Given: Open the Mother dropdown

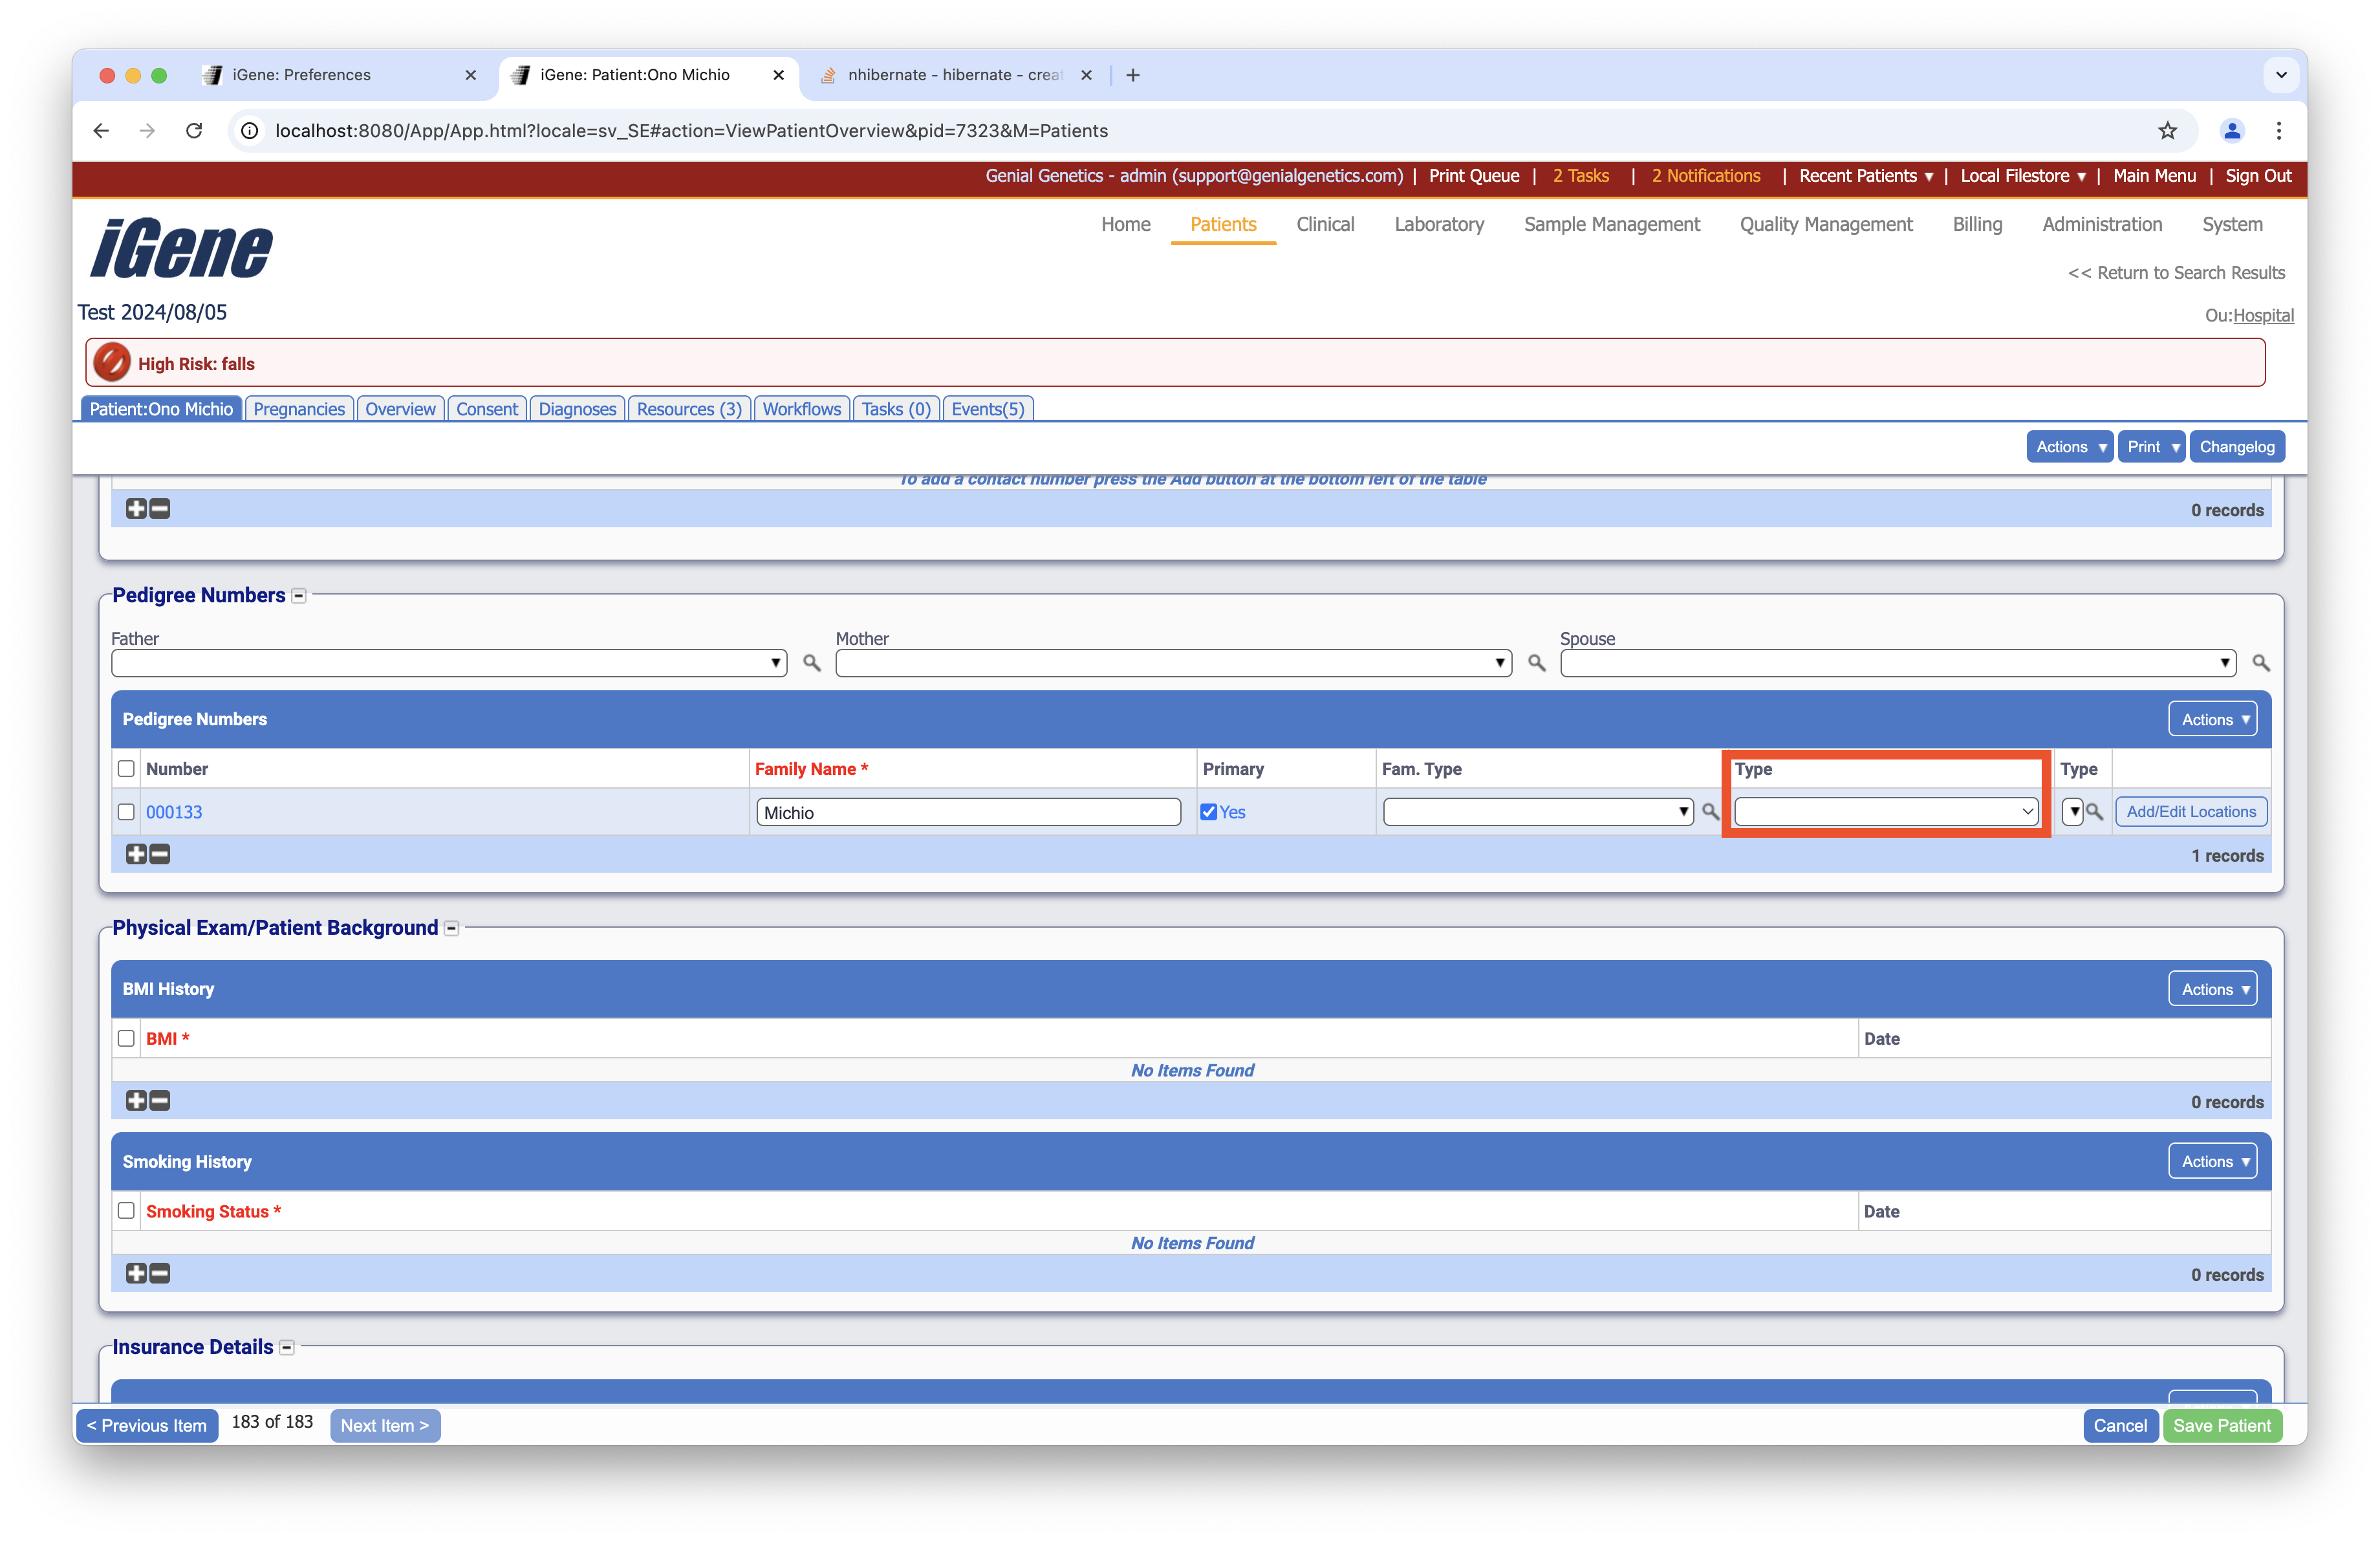Looking at the screenshot, I should click(x=1172, y=663).
